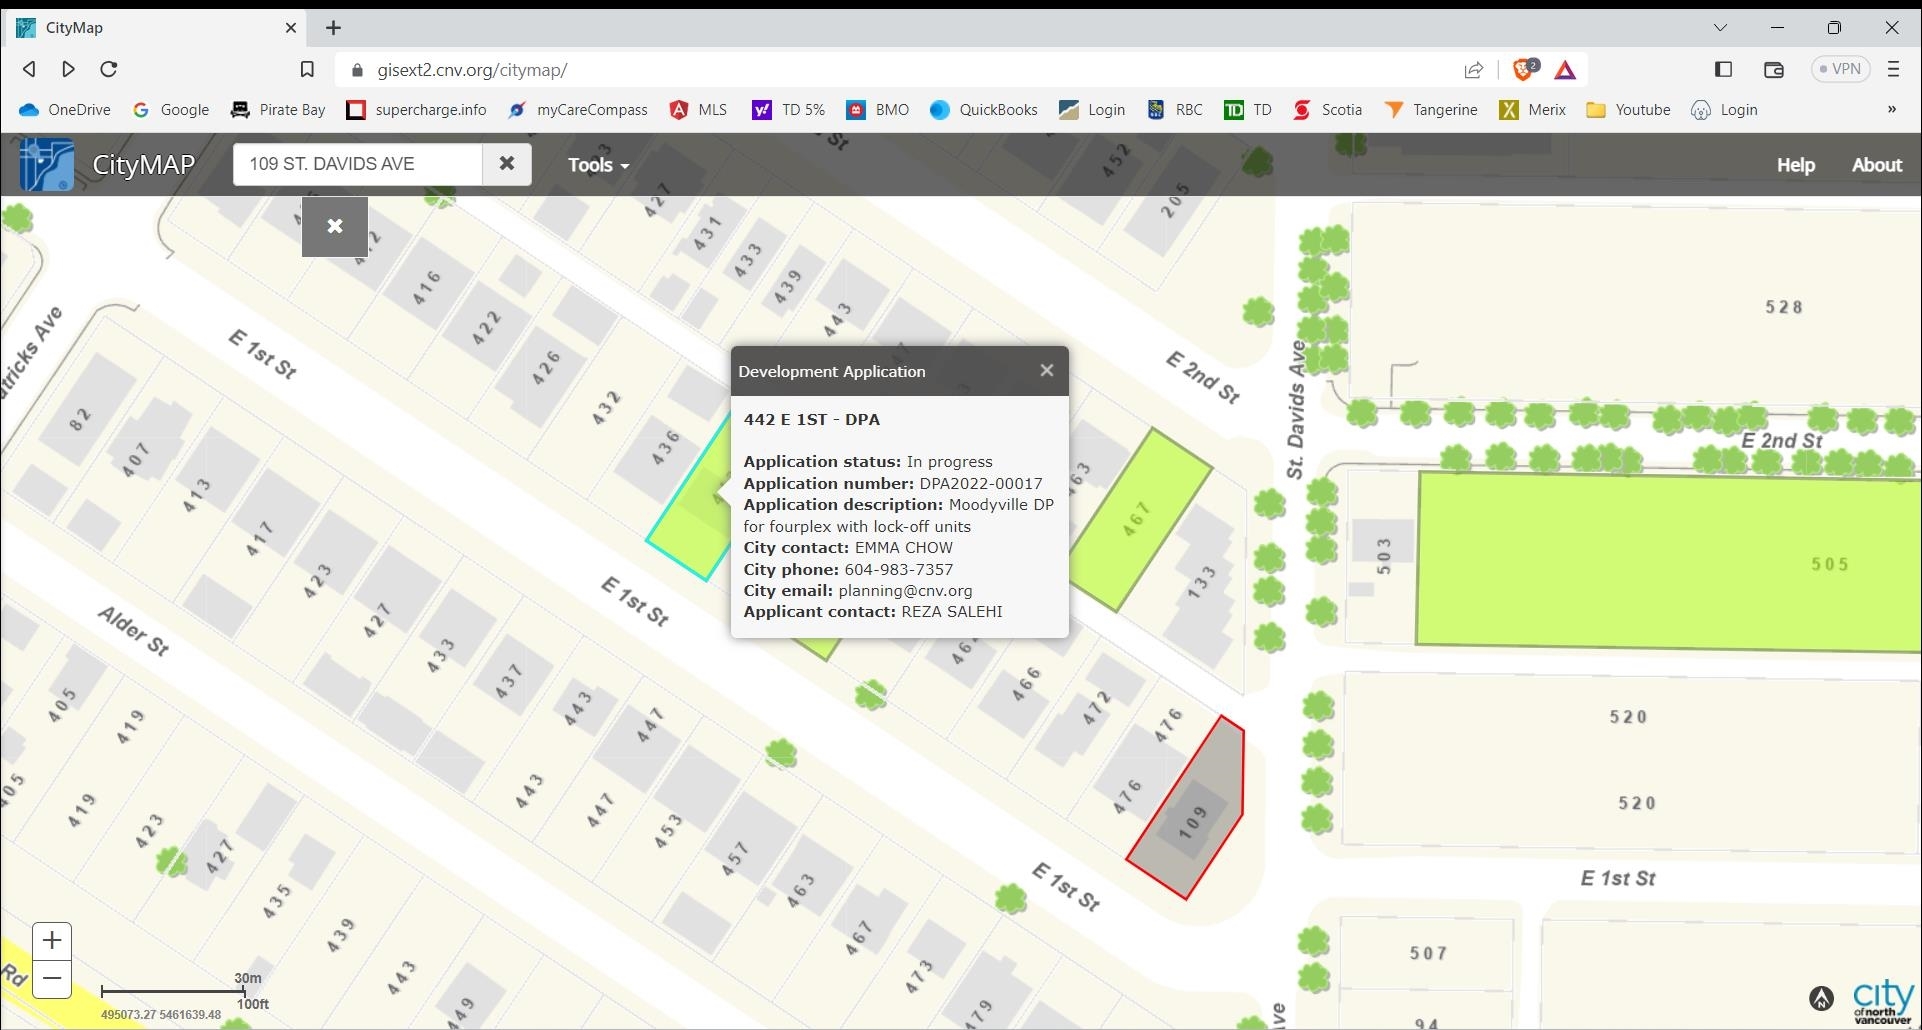Screen dimensions: 1922x1030
Task: Bookmark this page
Action: 307,69
